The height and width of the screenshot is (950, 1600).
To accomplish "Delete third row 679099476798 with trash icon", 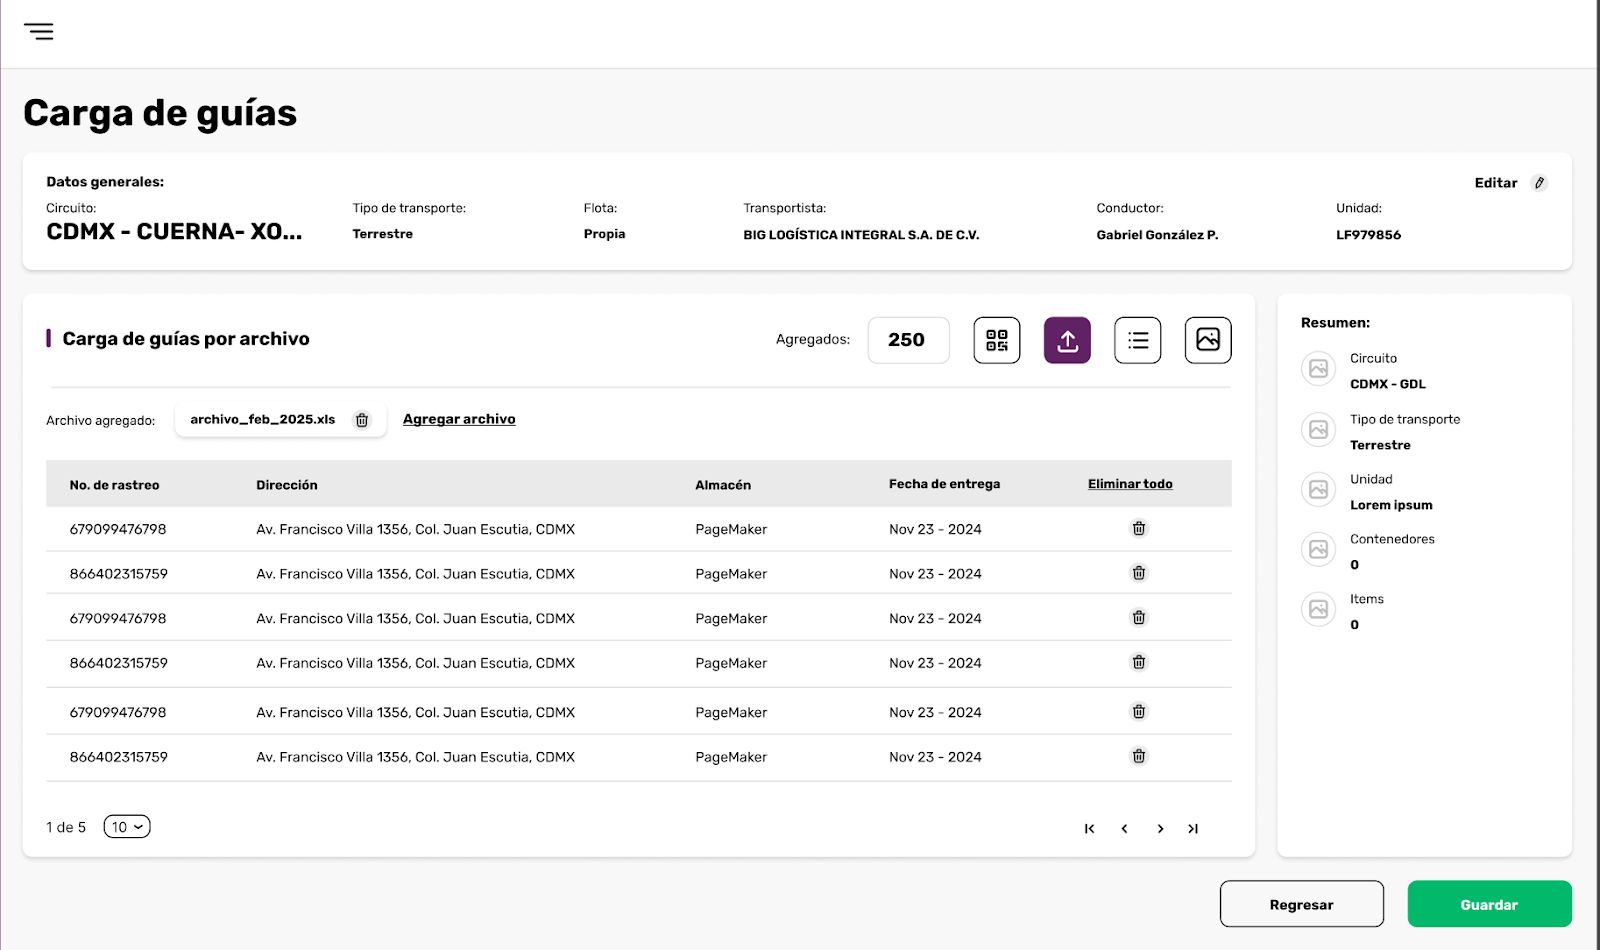I will 1138,618.
